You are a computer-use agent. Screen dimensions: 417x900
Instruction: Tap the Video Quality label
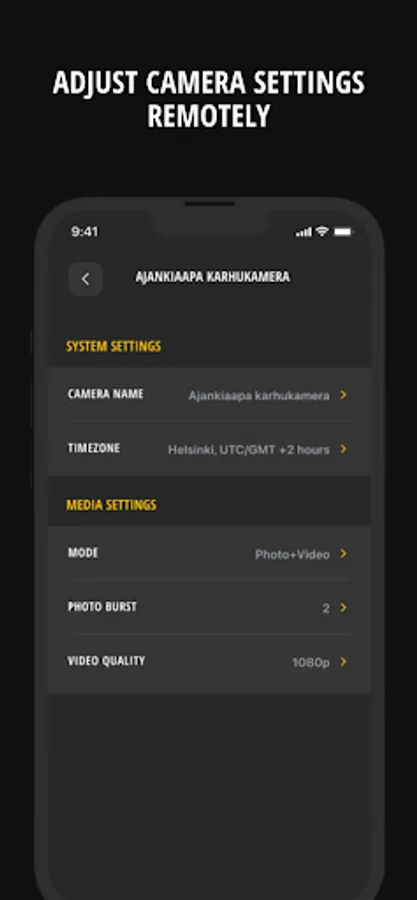click(x=107, y=661)
